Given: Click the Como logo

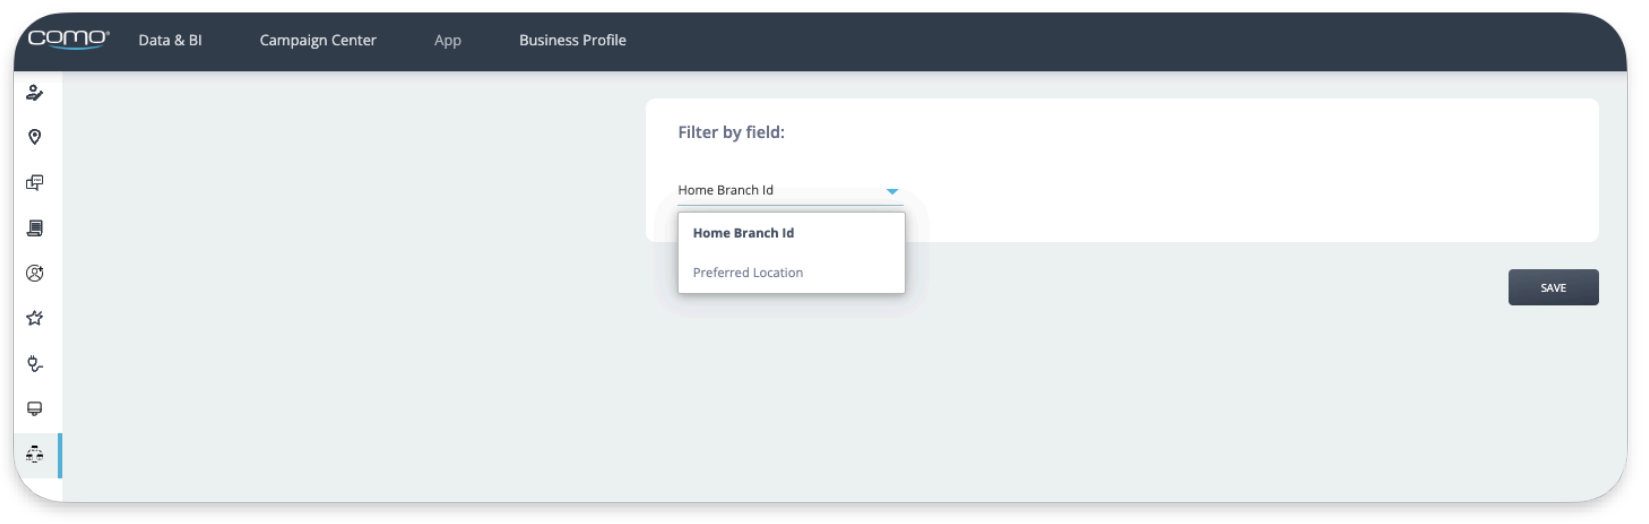Looking at the screenshot, I should coord(68,39).
